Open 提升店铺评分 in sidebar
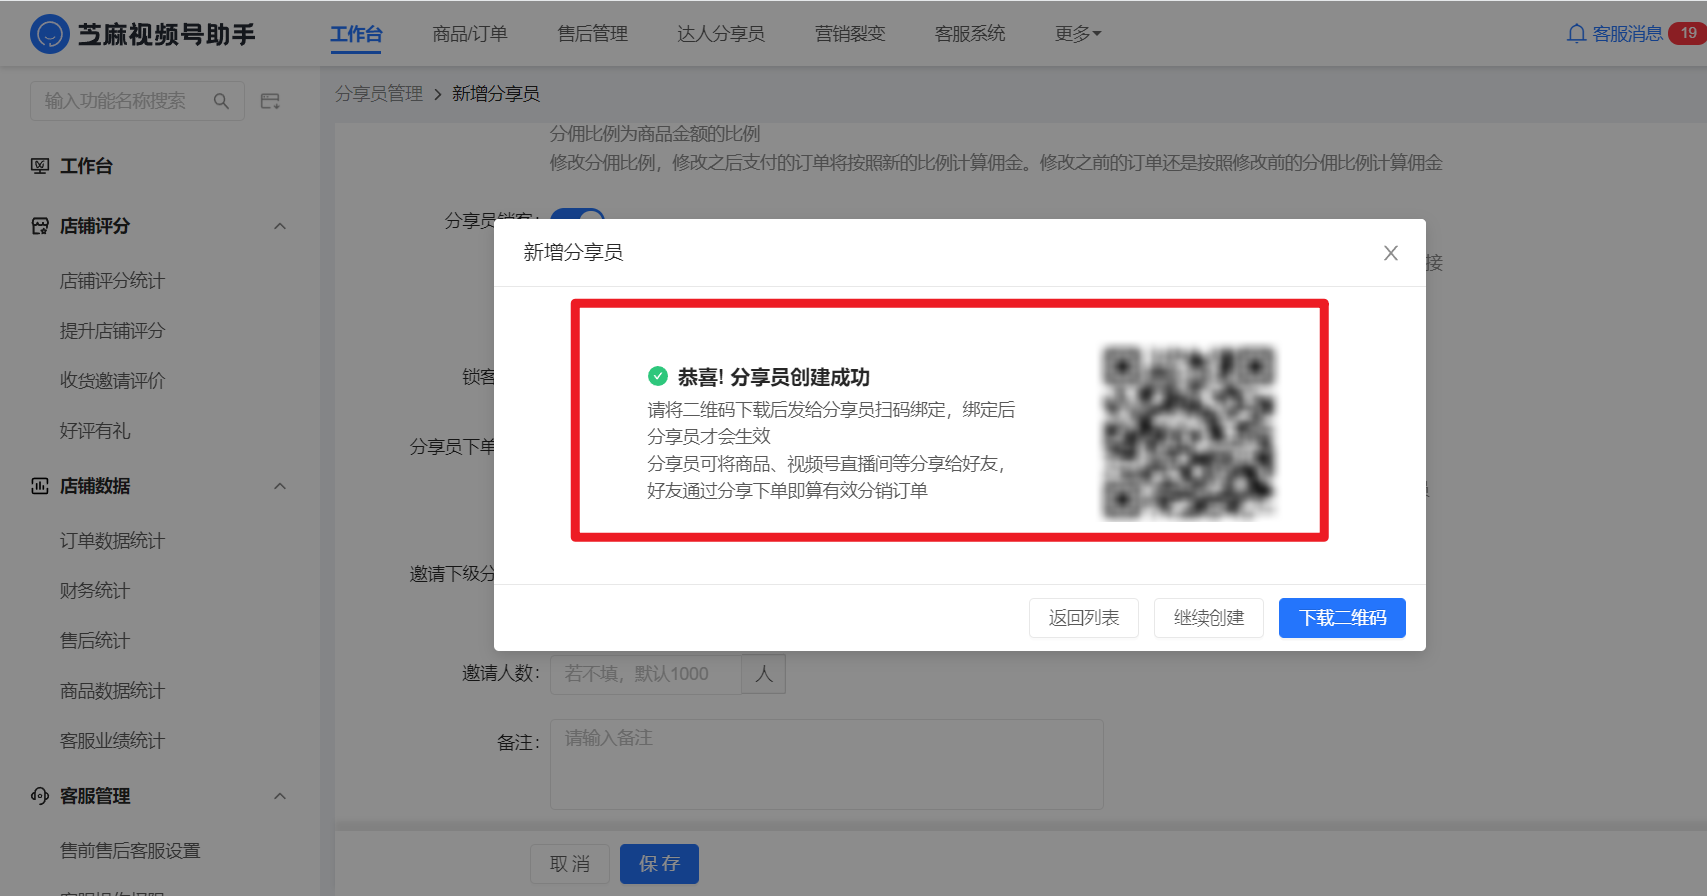1707x896 pixels. (112, 331)
